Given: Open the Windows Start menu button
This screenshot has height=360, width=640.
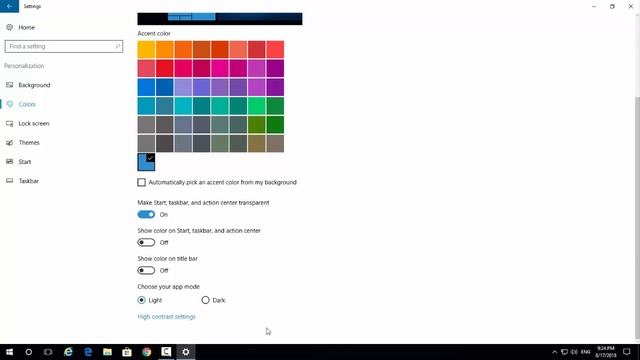Looking at the screenshot, I should point(9,352).
